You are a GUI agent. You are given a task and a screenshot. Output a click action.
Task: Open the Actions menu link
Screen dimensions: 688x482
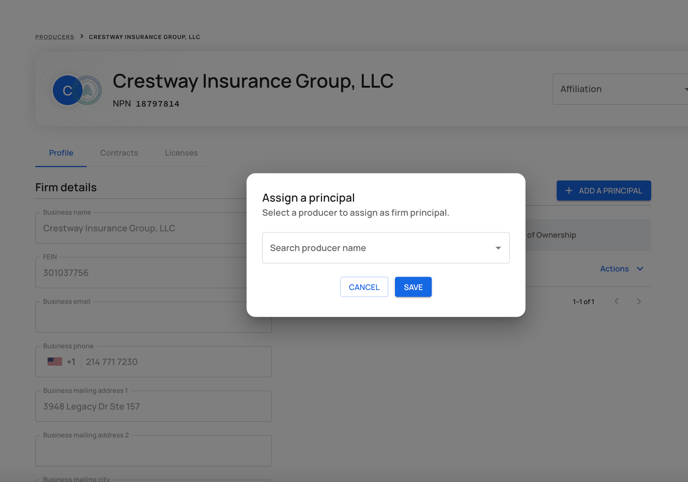click(x=614, y=269)
